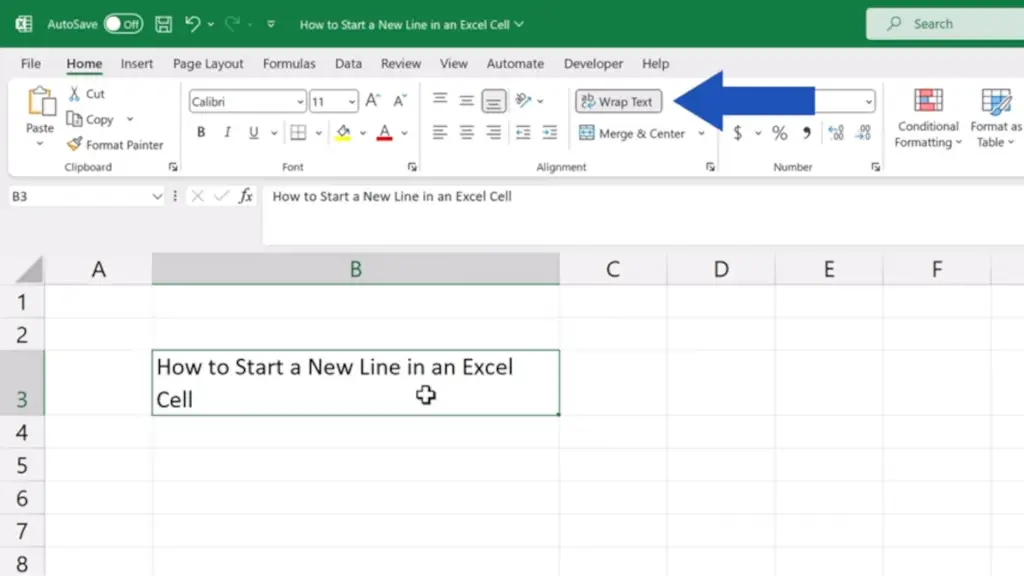Expand the Borders dropdown arrow
This screenshot has height=576, width=1024.
[x=318, y=133]
